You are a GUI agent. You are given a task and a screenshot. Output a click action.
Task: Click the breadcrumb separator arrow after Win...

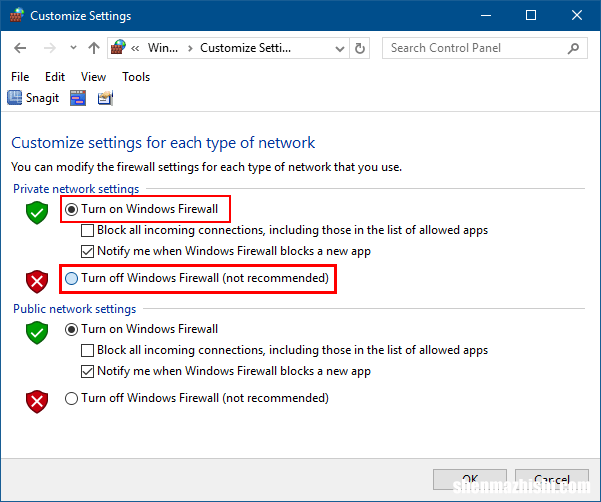190,49
